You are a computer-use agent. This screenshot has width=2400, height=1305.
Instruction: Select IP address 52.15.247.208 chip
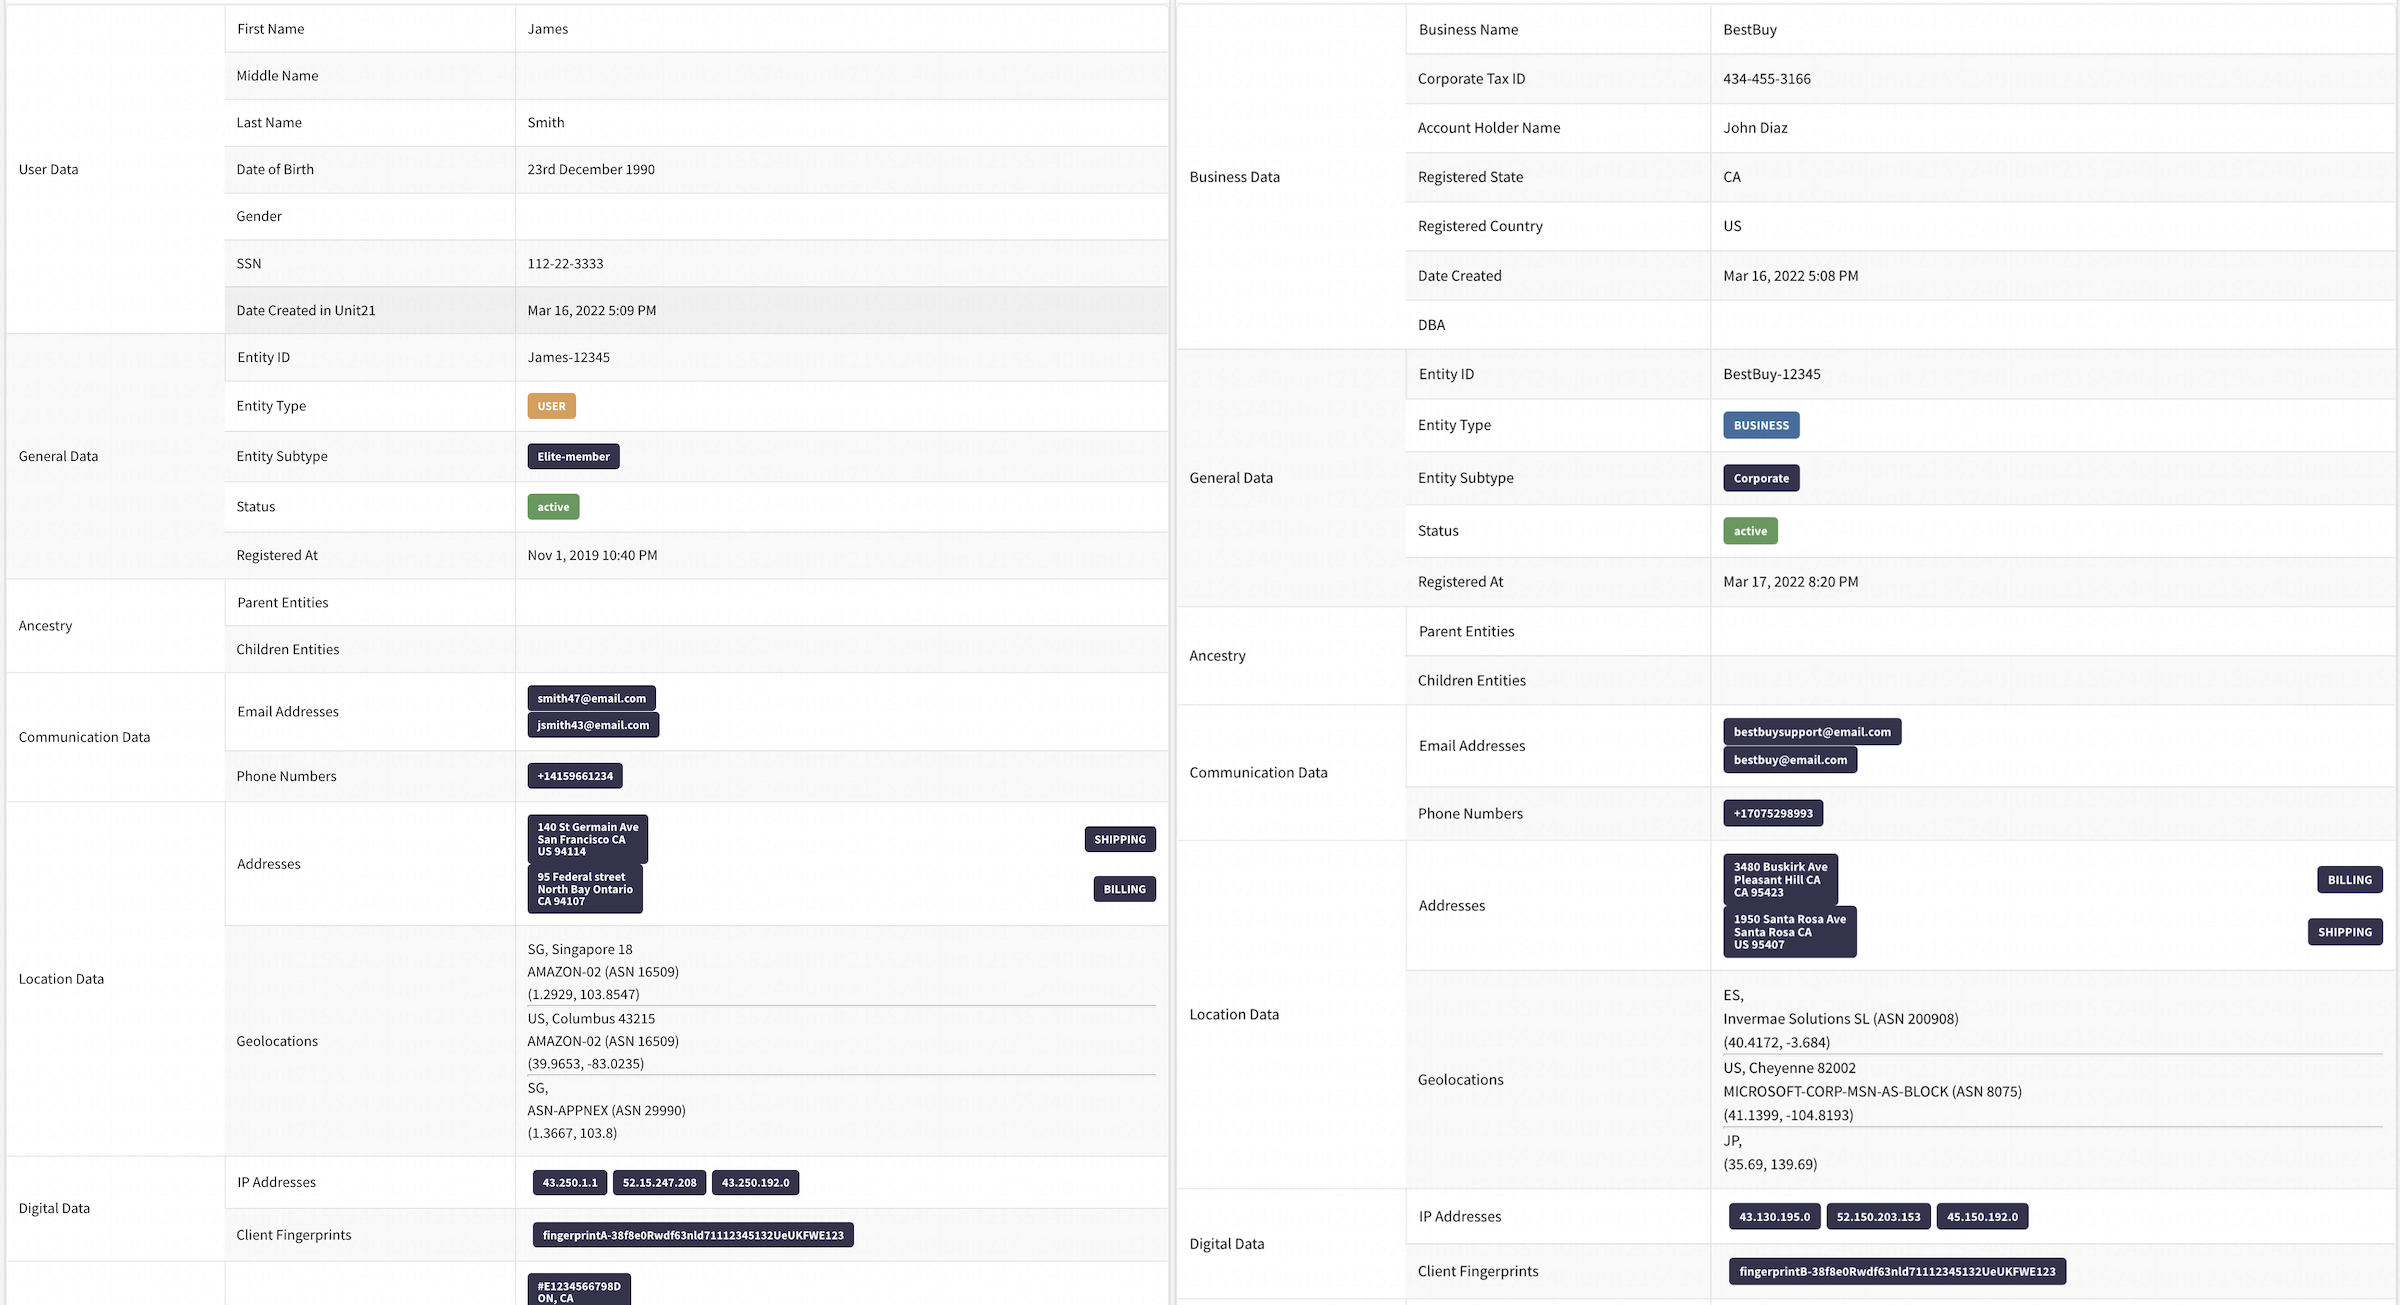(x=659, y=1182)
